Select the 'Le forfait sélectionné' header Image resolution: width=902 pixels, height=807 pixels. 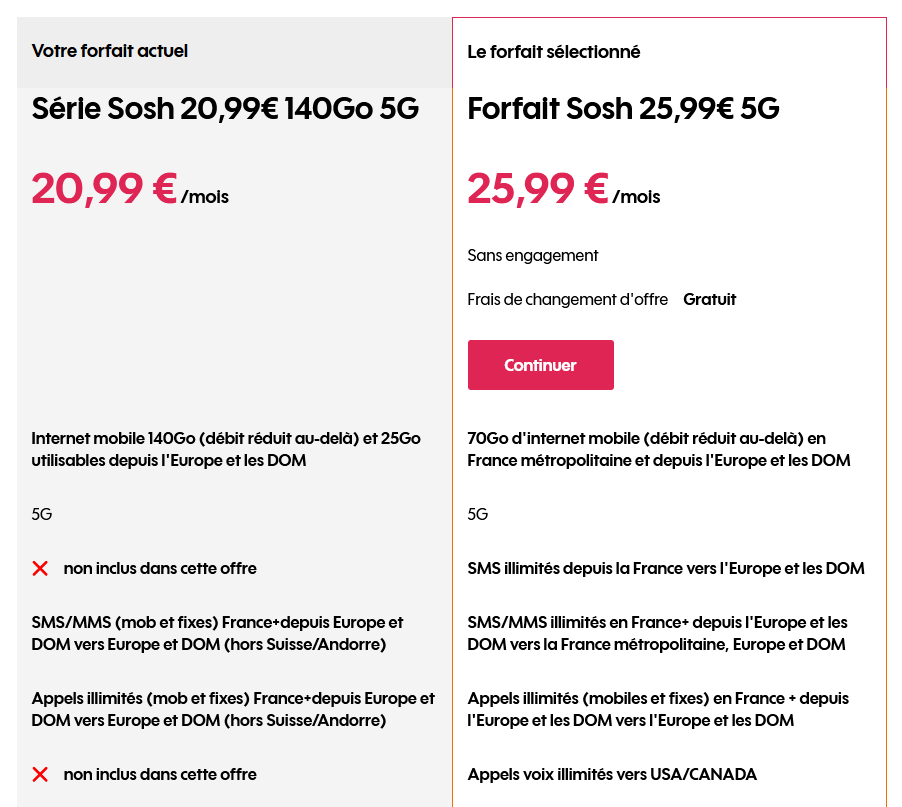pos(554,52)
